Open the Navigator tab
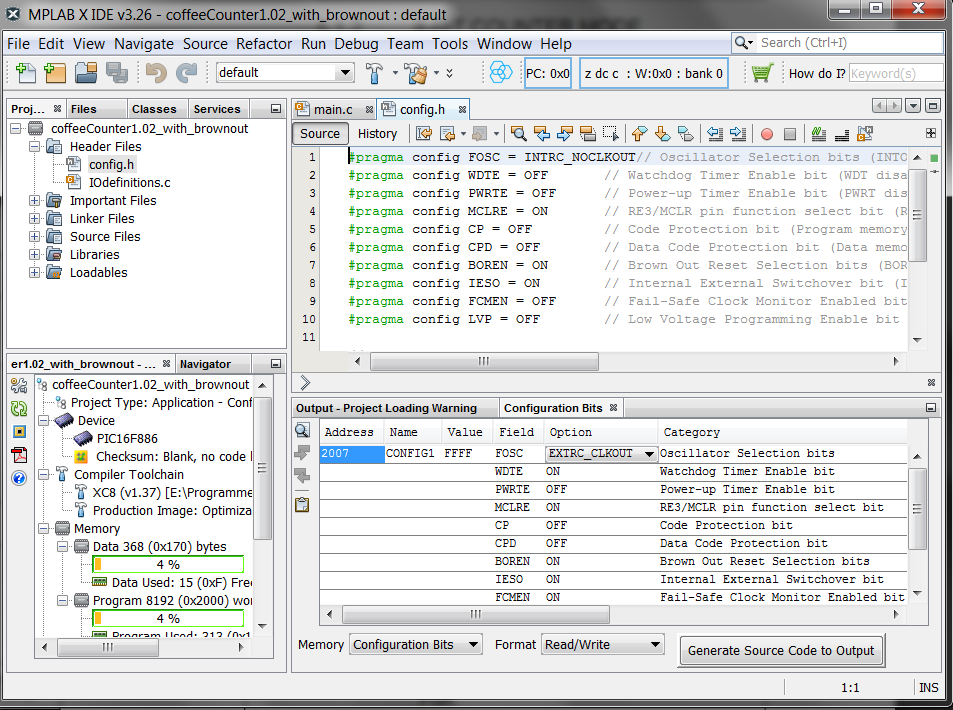This screenshot has height=710, width=953. [x=205, y=364]
